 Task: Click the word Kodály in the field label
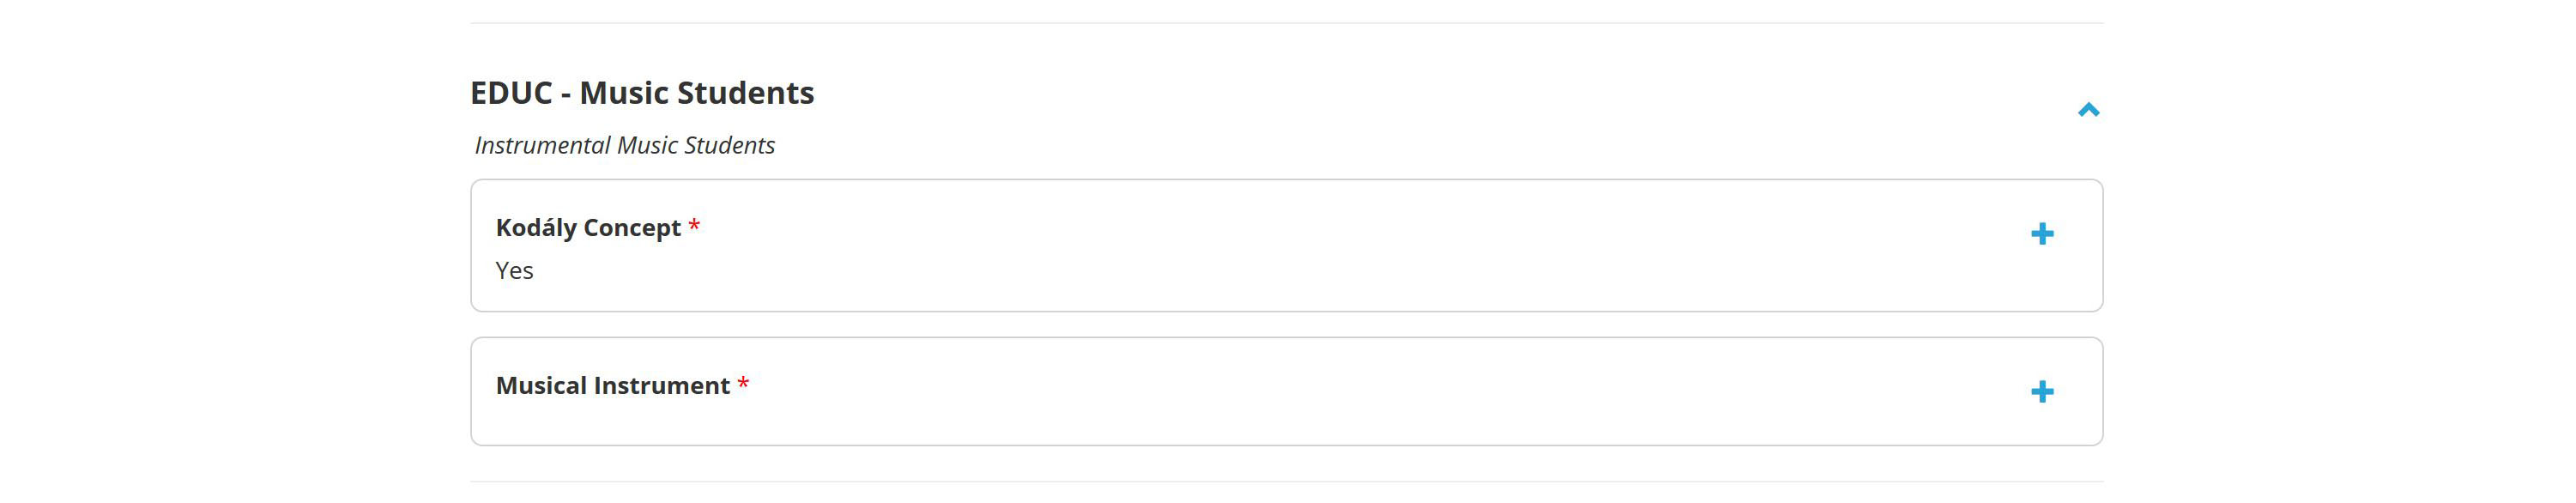536,228
